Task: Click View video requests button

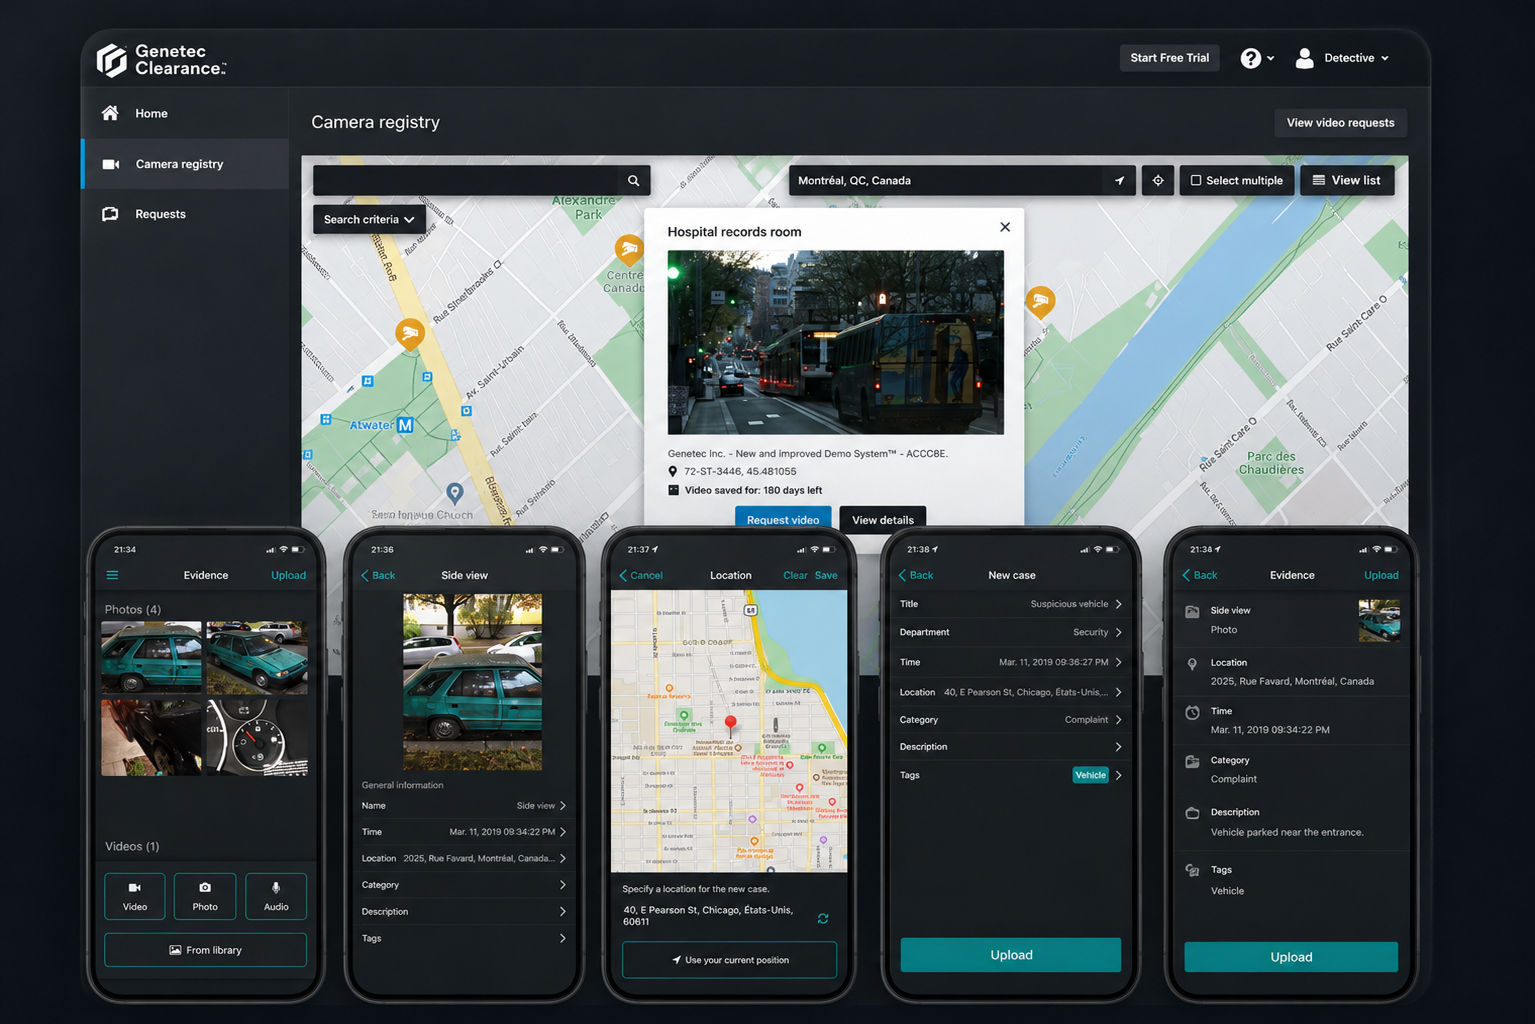Action: pos(1340,123)
